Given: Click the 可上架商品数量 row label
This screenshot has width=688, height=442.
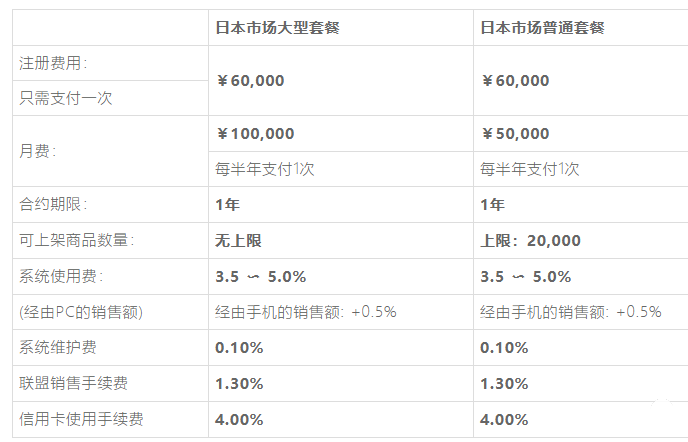Looking at the screenshot, I should tap(76, 240).
